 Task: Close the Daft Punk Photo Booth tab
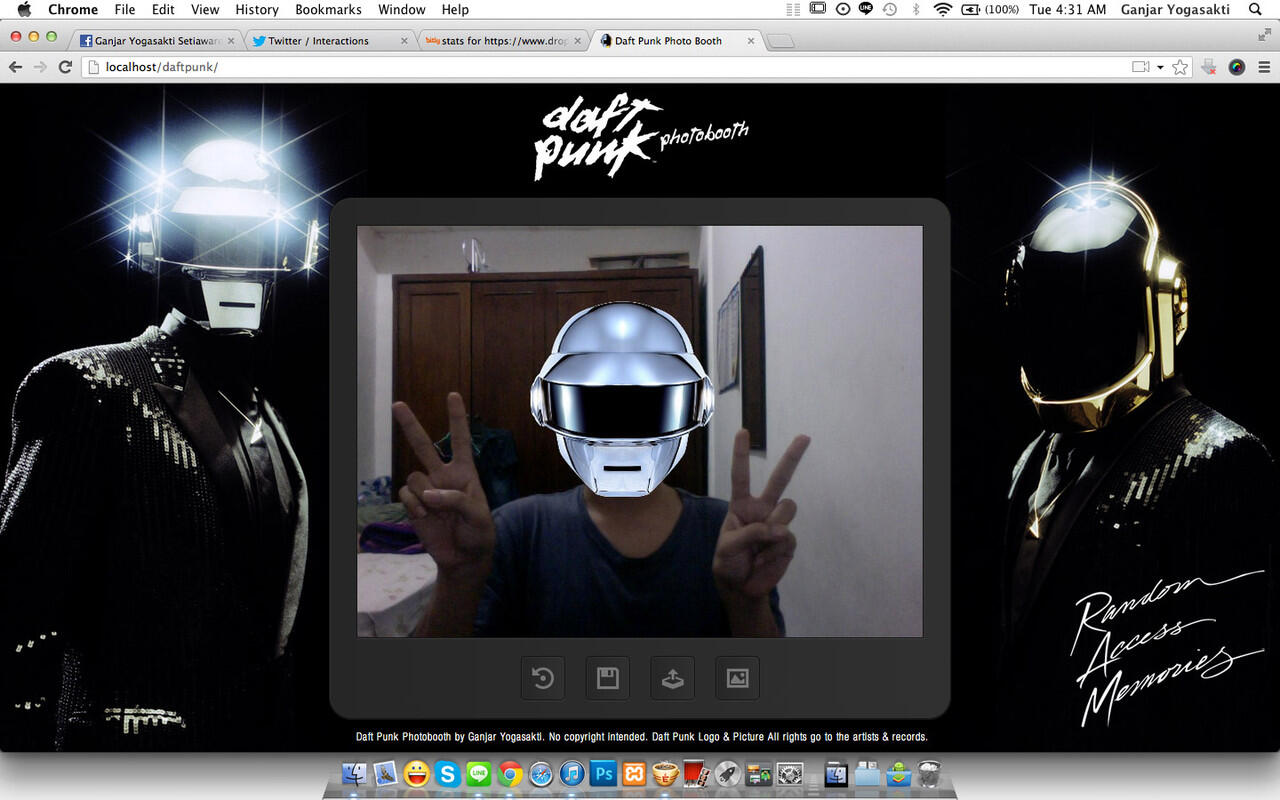751,41
